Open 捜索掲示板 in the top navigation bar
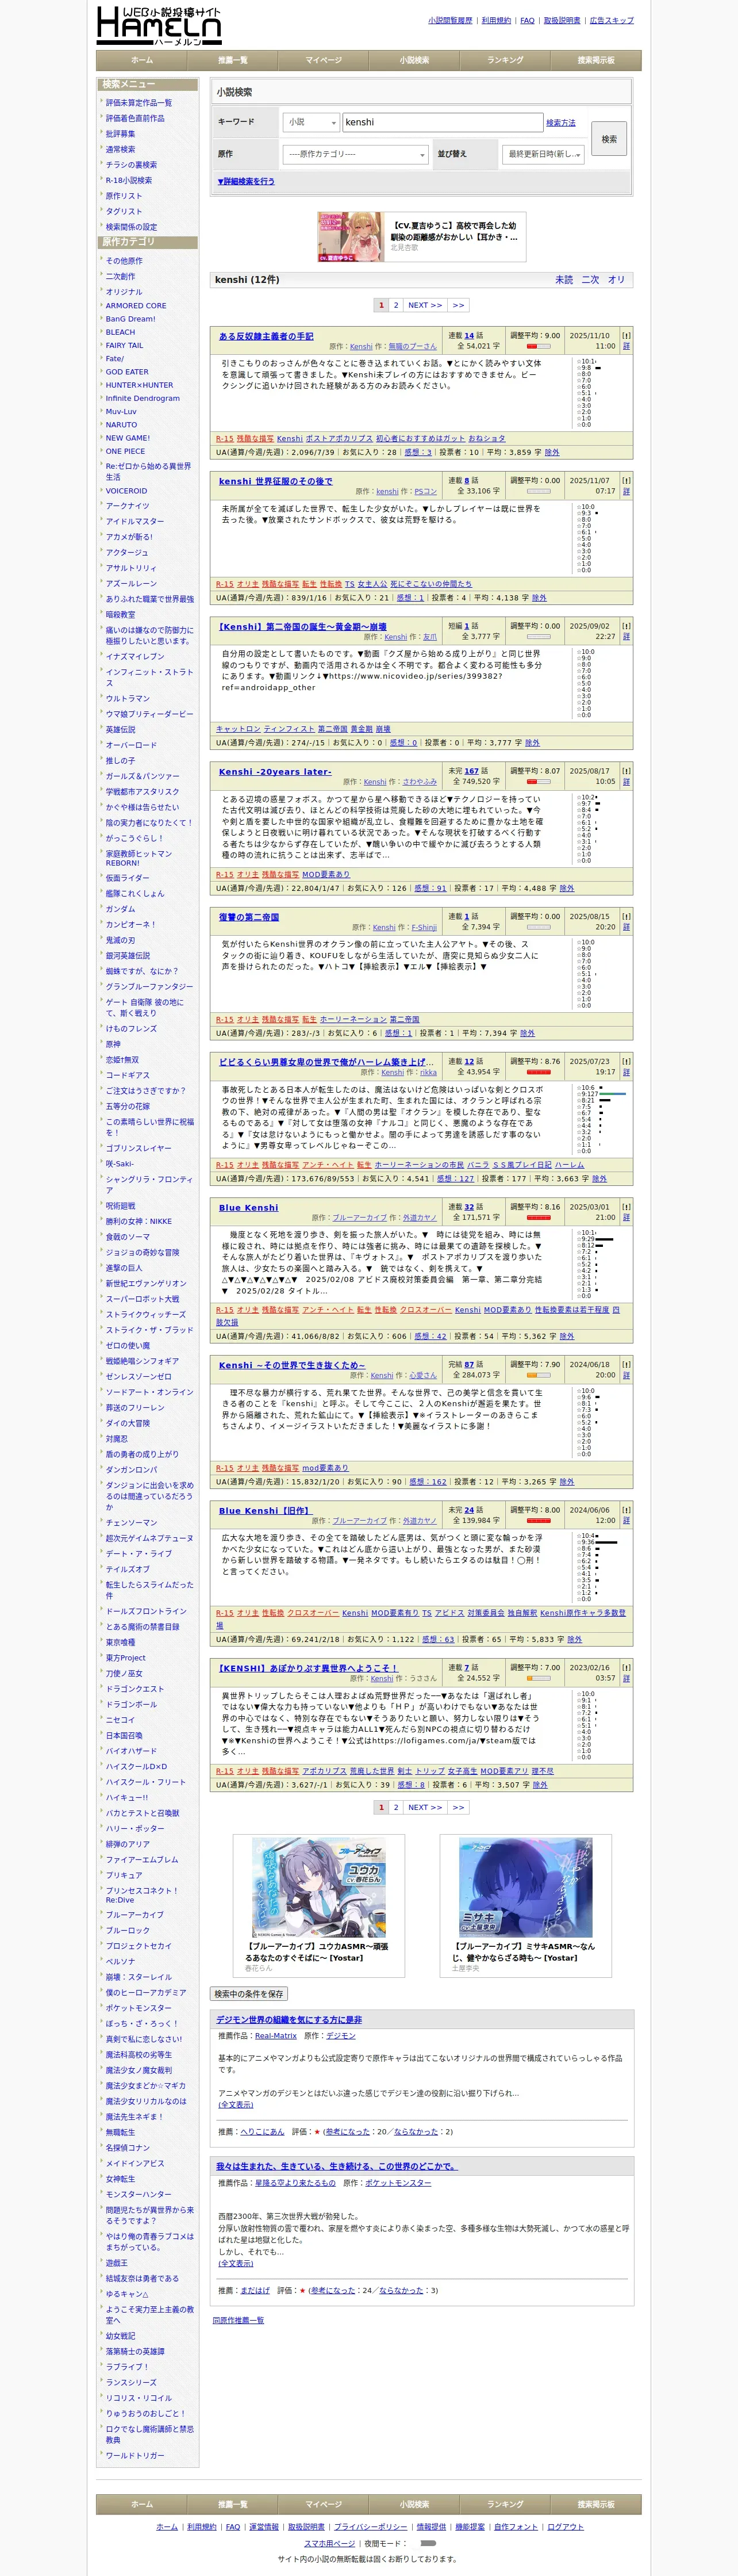 pyautogui.click(x=596, y=60)
